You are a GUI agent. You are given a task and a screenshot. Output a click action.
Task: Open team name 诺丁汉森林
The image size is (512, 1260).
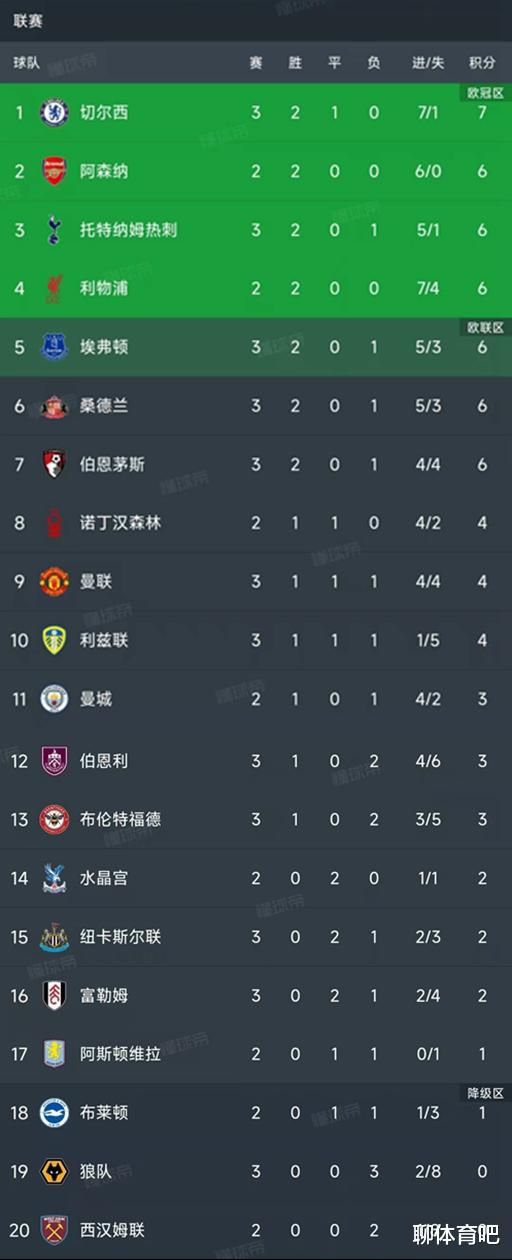coord(120,523)
